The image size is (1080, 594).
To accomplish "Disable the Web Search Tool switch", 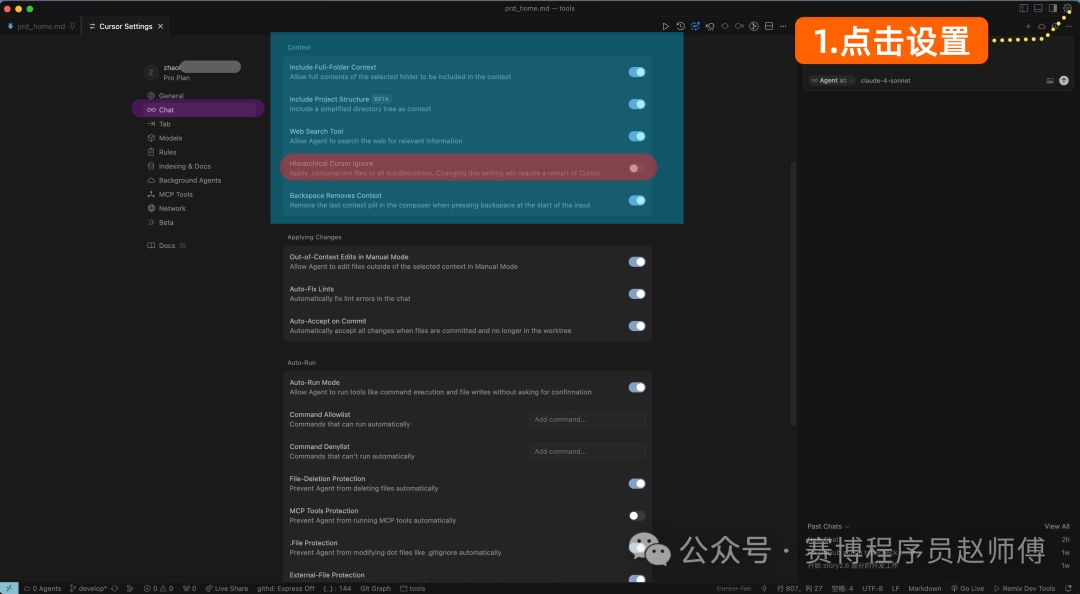I will coord(636,136).
